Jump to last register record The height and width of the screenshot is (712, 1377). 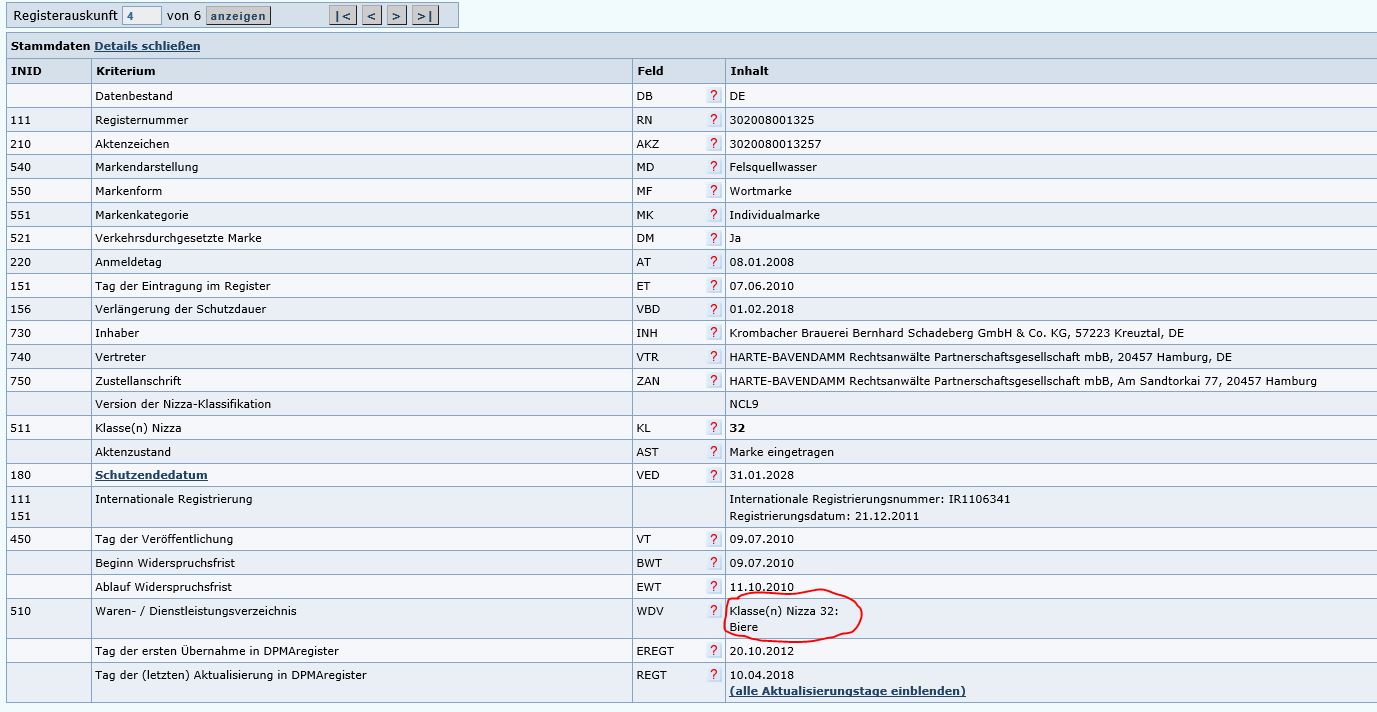425,16
